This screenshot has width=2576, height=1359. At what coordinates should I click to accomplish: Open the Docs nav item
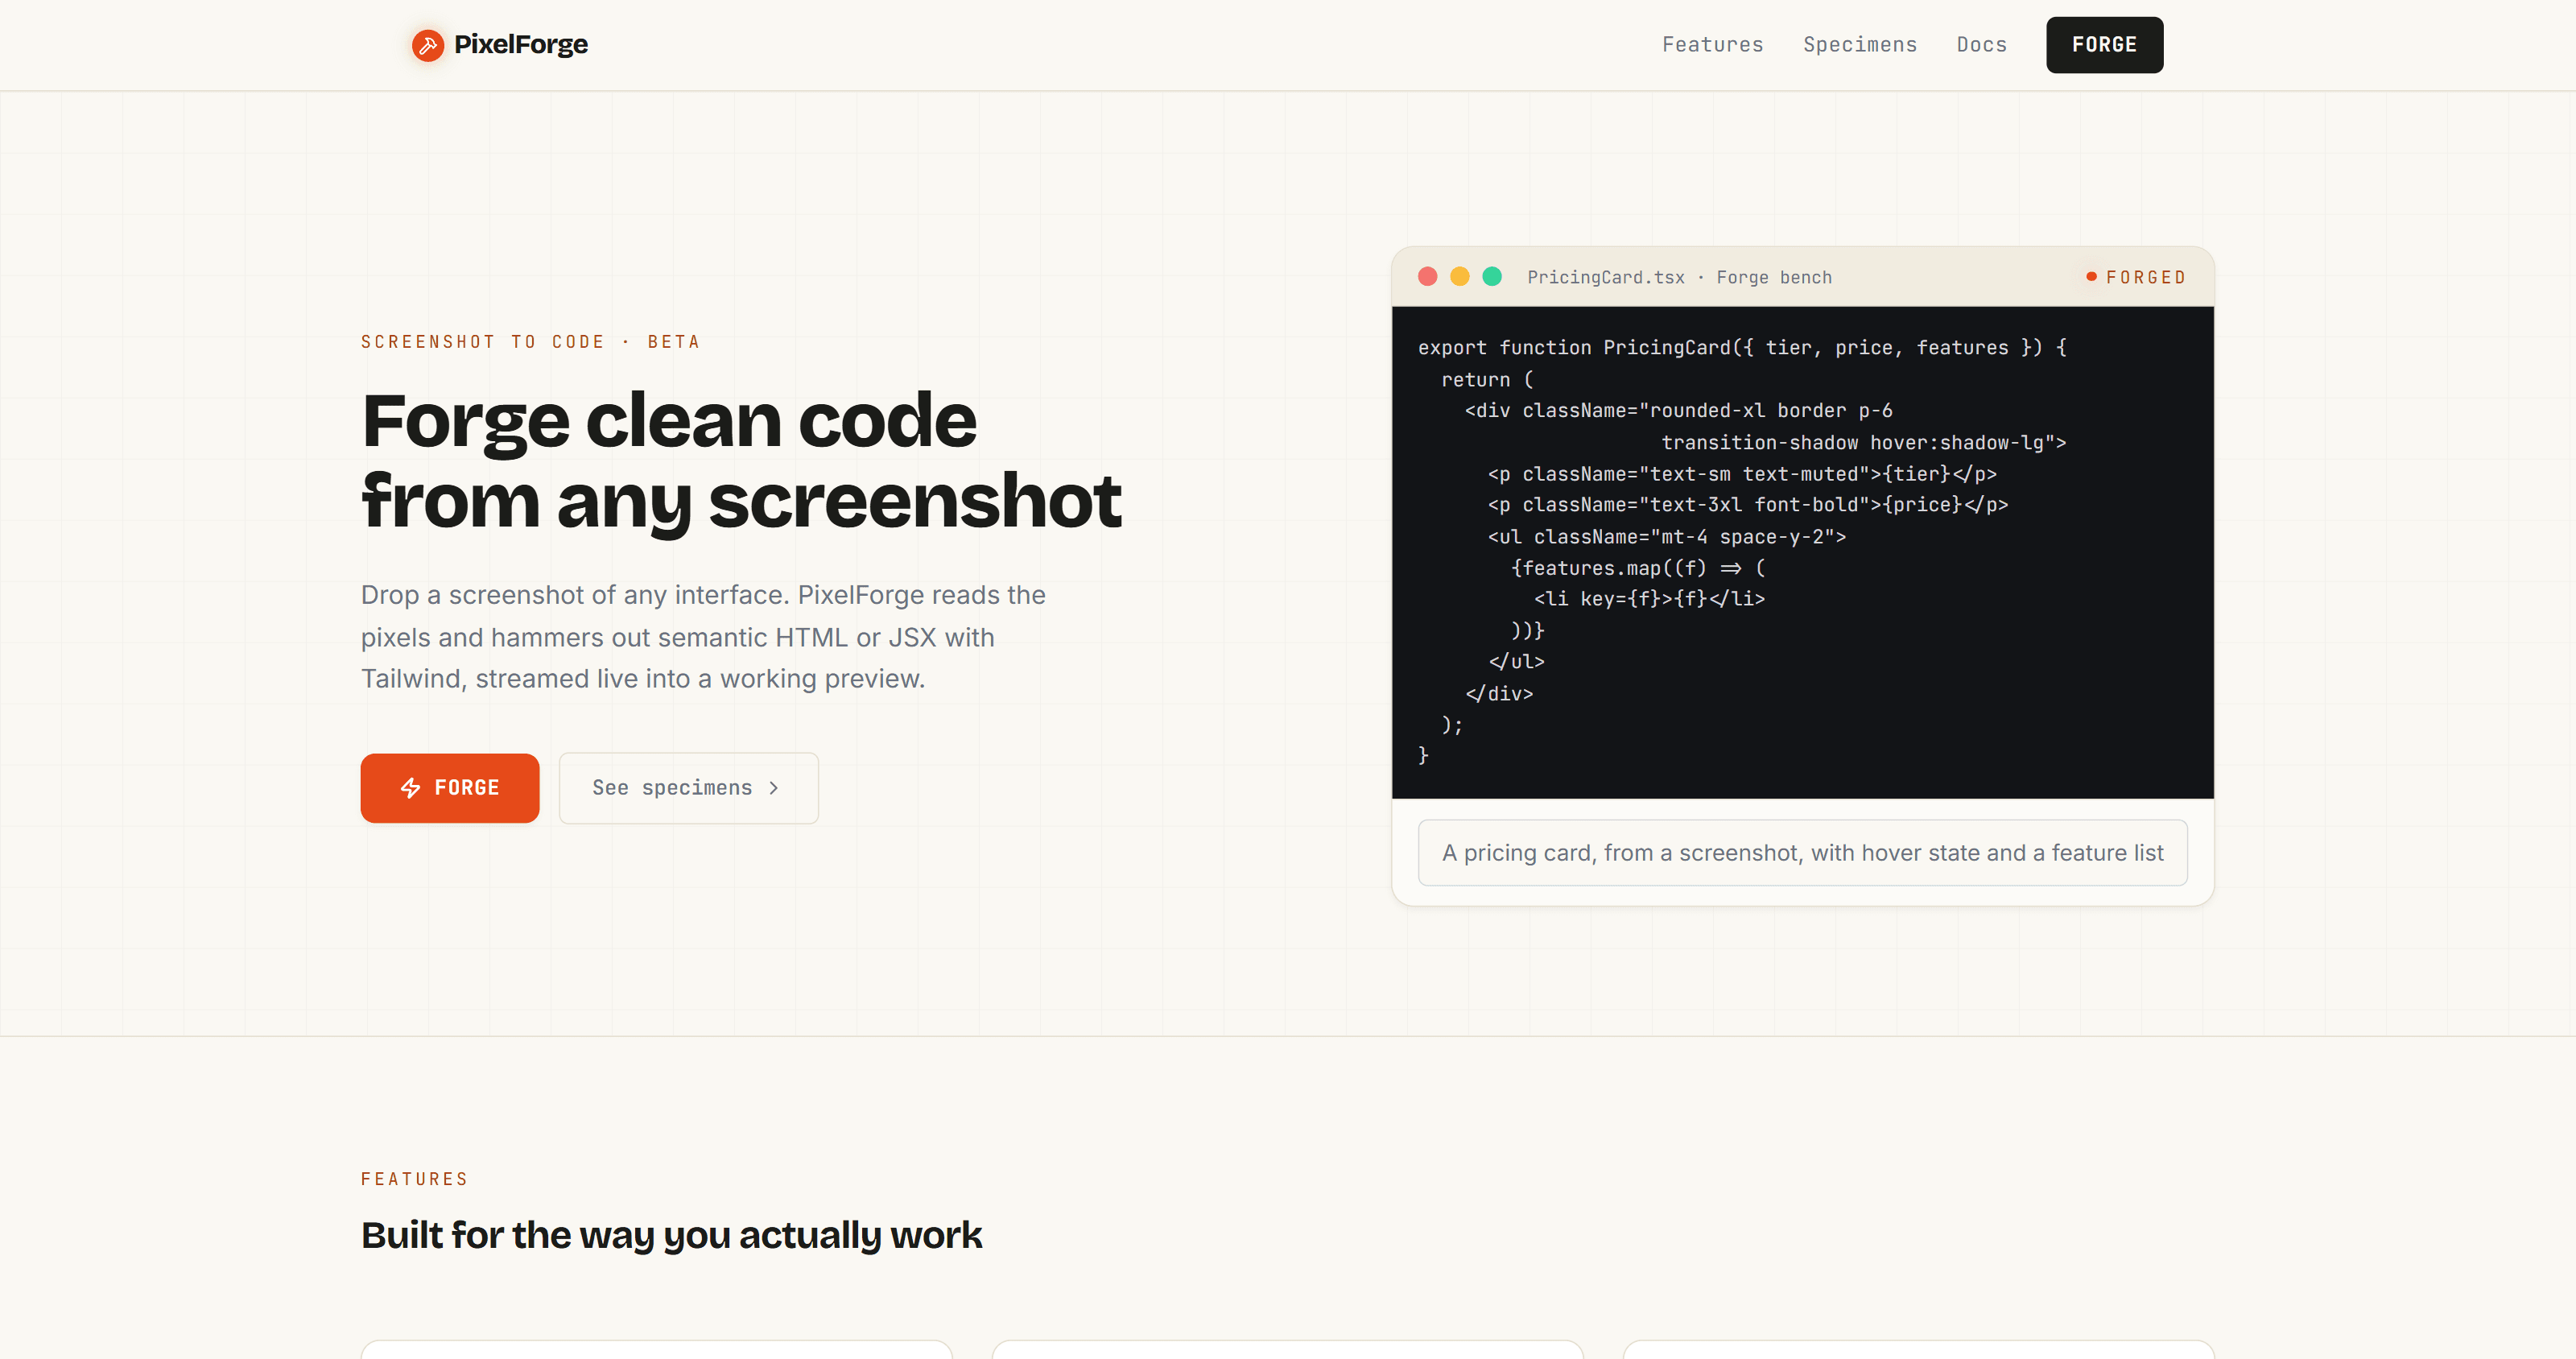point(1981,45)
